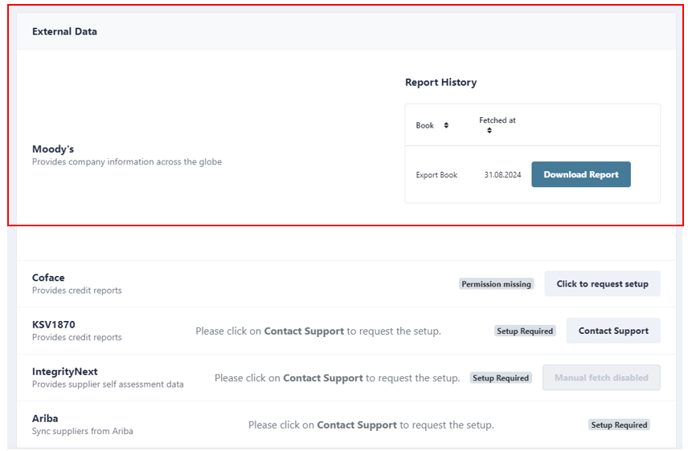
Task: Click the Setup Required badge for Ariba
Action: (x=619, y=425)
